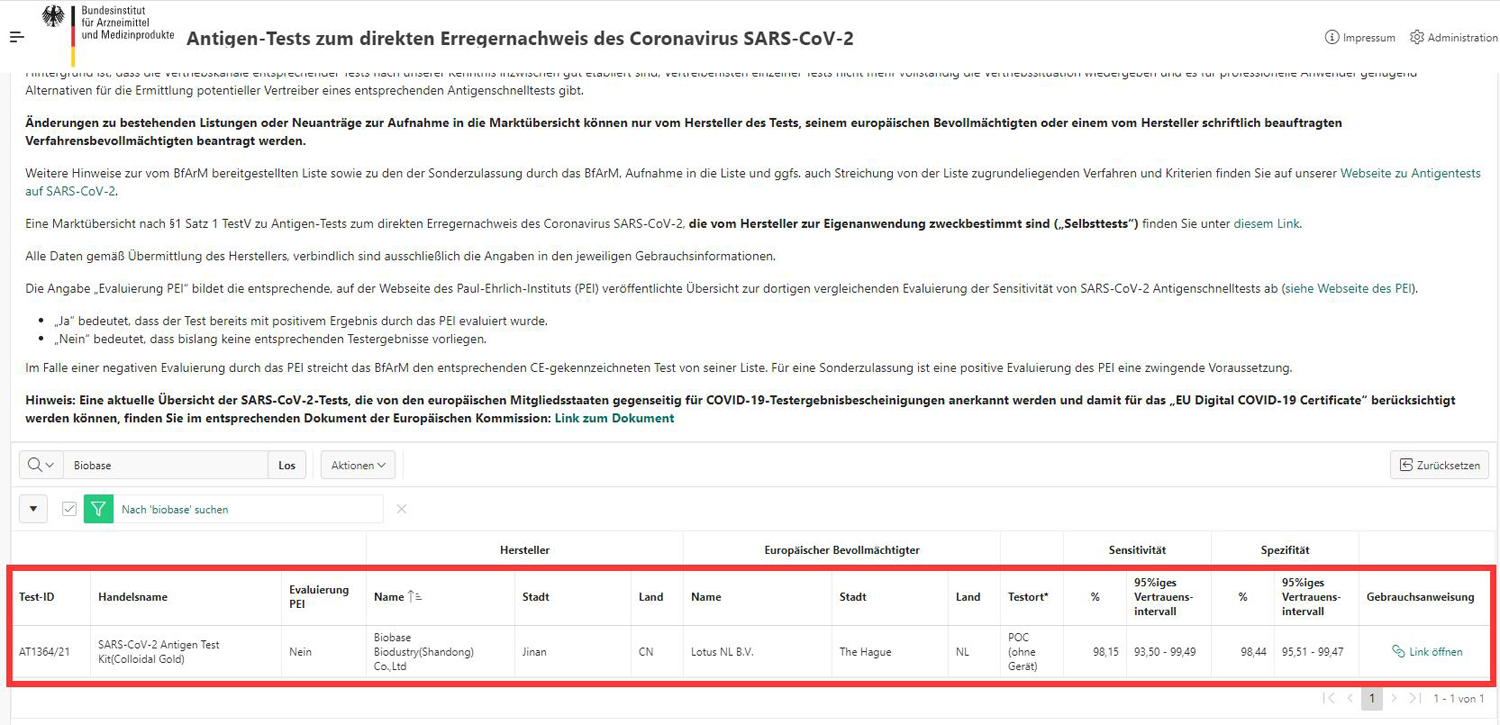Go to next page pagination arrow

pyautogui.click(x=1395, y=698)
